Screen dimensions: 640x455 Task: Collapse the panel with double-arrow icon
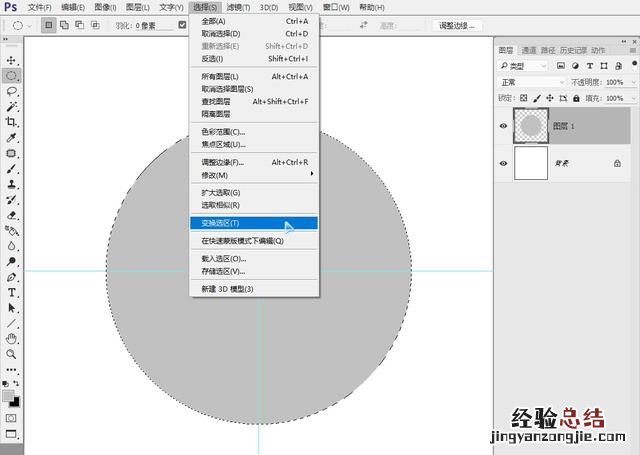[623, 41]
